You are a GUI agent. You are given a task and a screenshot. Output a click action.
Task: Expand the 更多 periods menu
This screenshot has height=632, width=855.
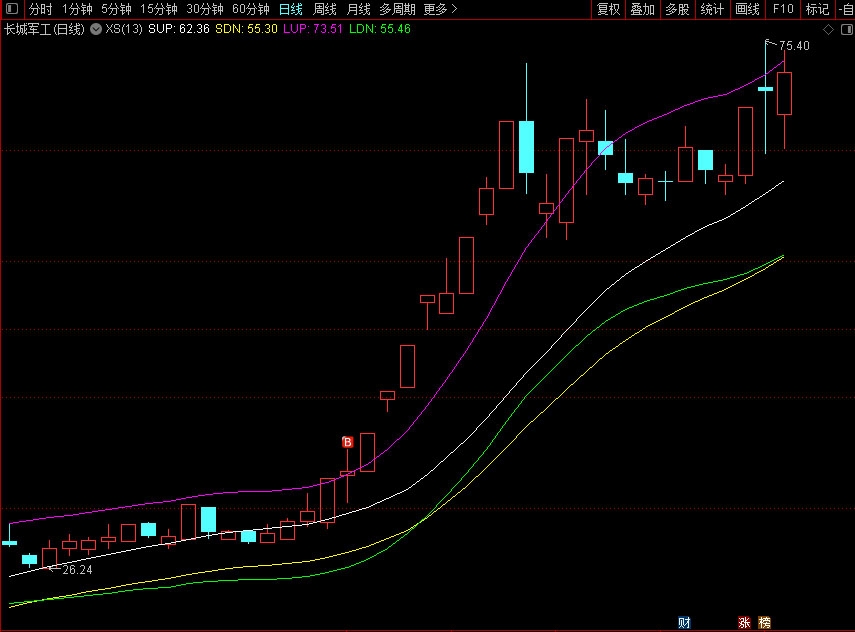pyautogui.click(x=441, y=9)
